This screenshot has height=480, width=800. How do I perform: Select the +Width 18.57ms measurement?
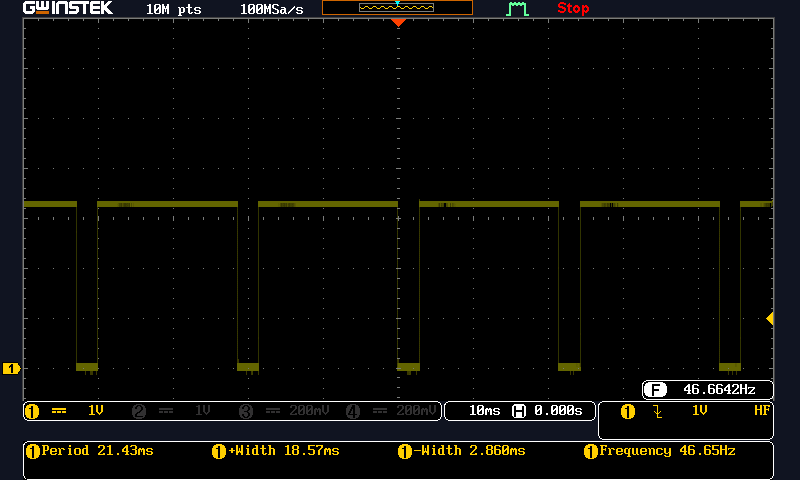[x=284, y=451]
